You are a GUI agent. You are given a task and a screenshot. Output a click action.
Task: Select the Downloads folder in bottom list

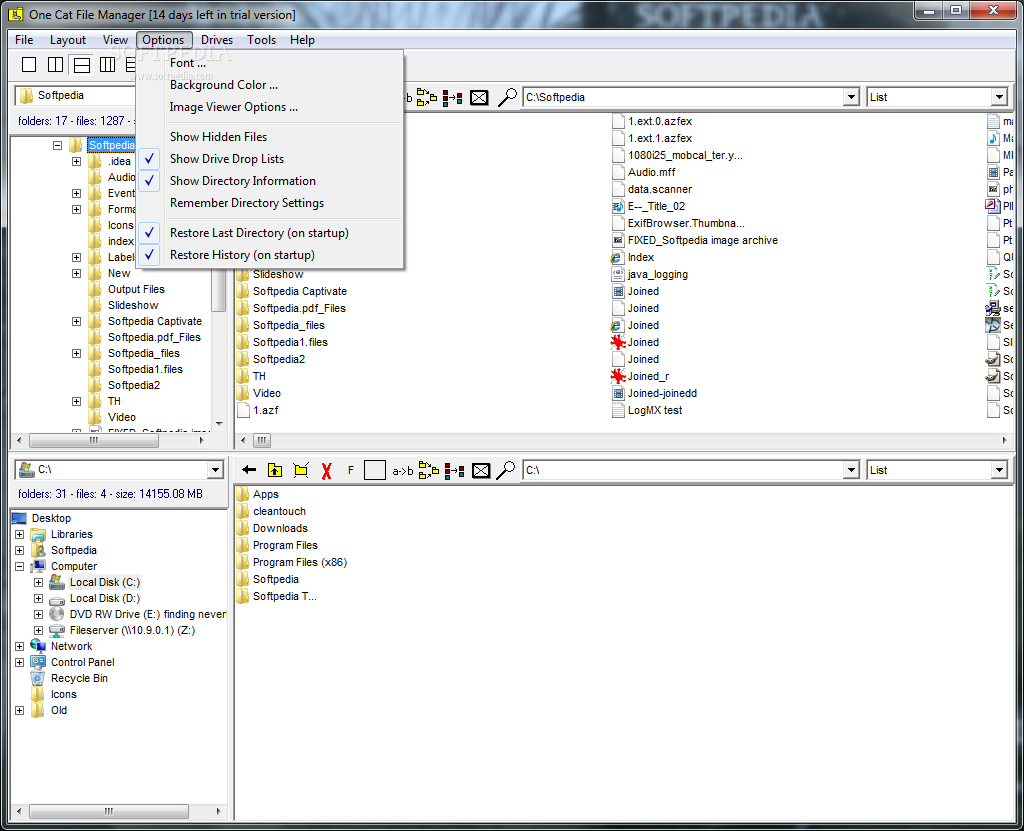tap(280, 529)
